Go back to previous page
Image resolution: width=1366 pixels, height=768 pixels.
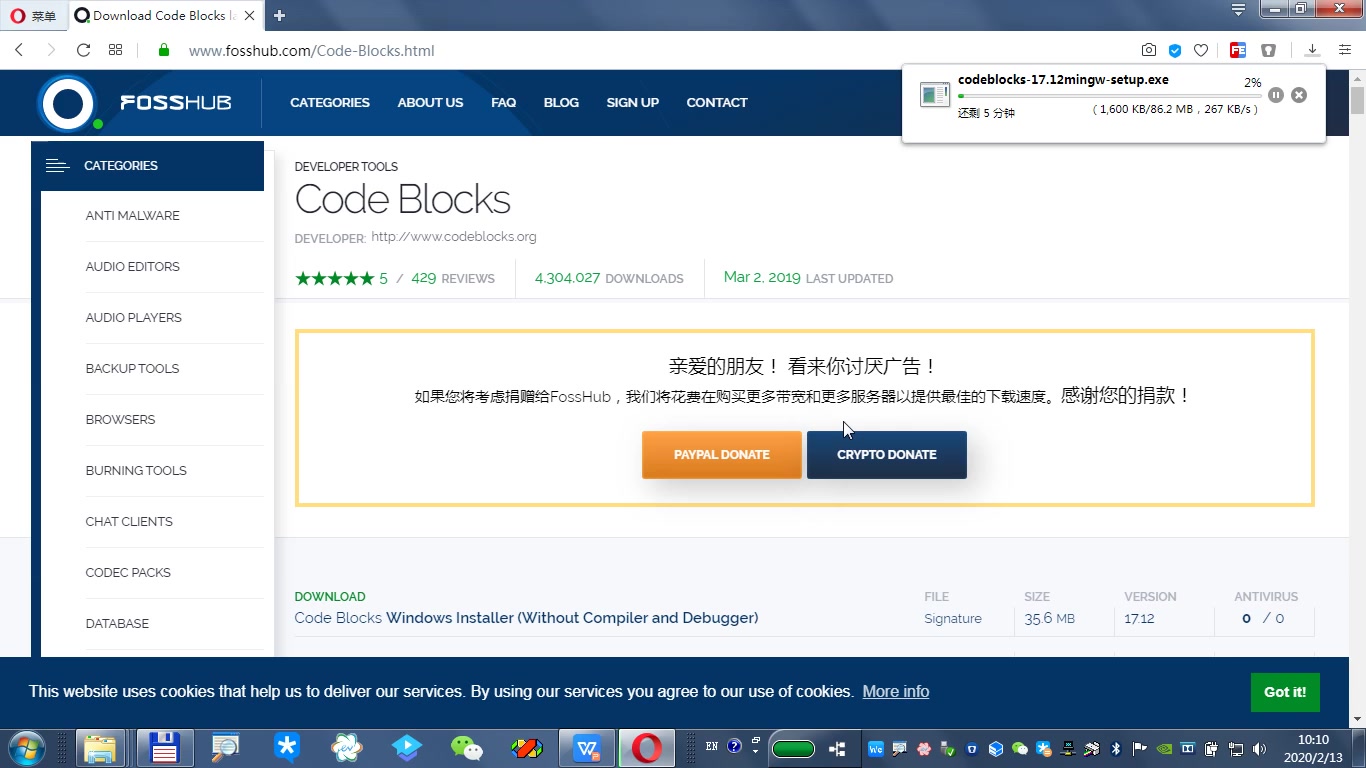19,50
